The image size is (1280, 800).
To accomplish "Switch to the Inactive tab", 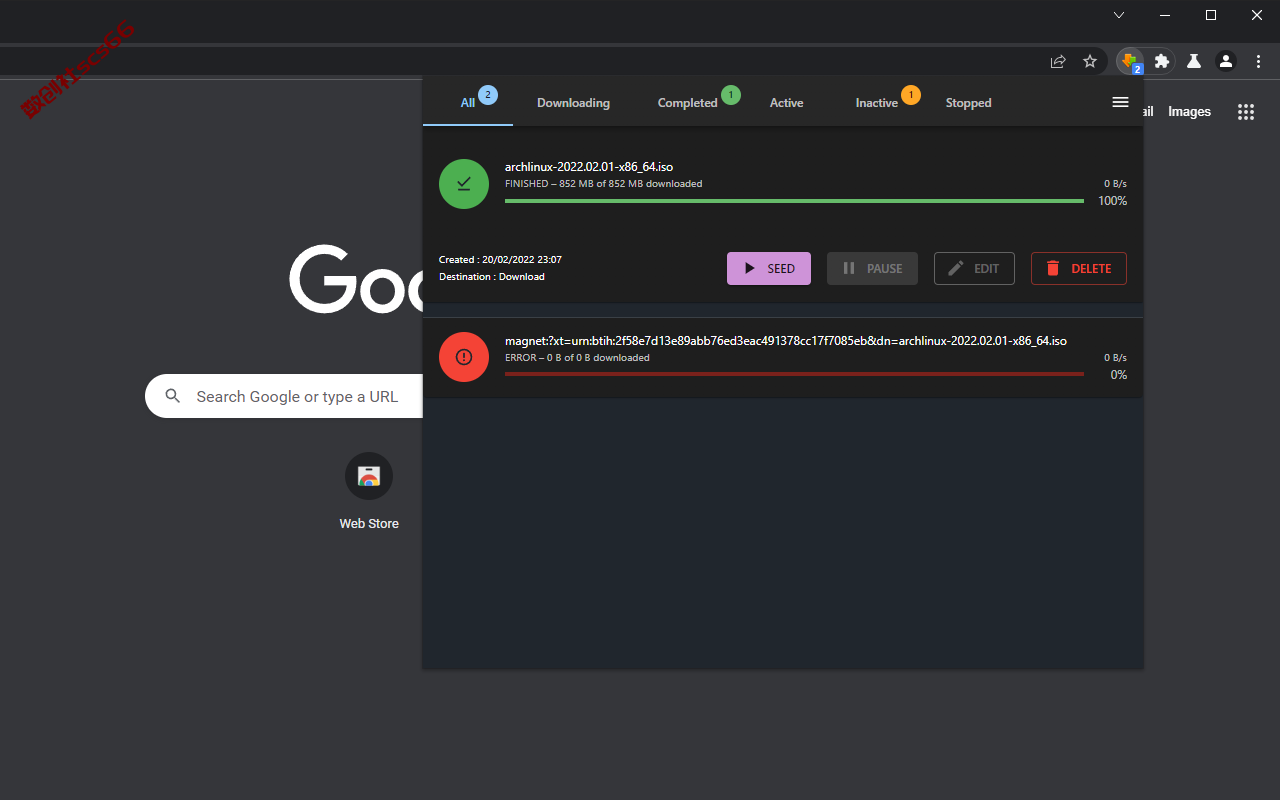I will [877, 102].
